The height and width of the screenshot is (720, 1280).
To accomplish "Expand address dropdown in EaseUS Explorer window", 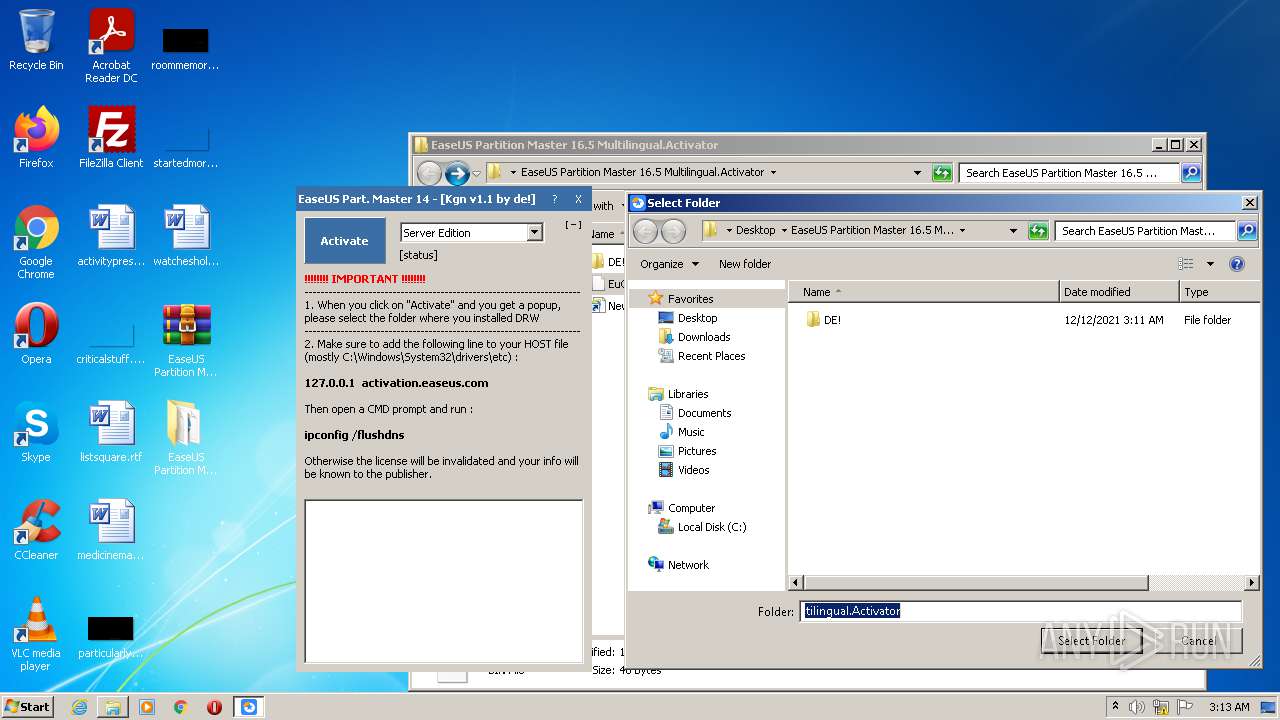I will pos(917,173).
